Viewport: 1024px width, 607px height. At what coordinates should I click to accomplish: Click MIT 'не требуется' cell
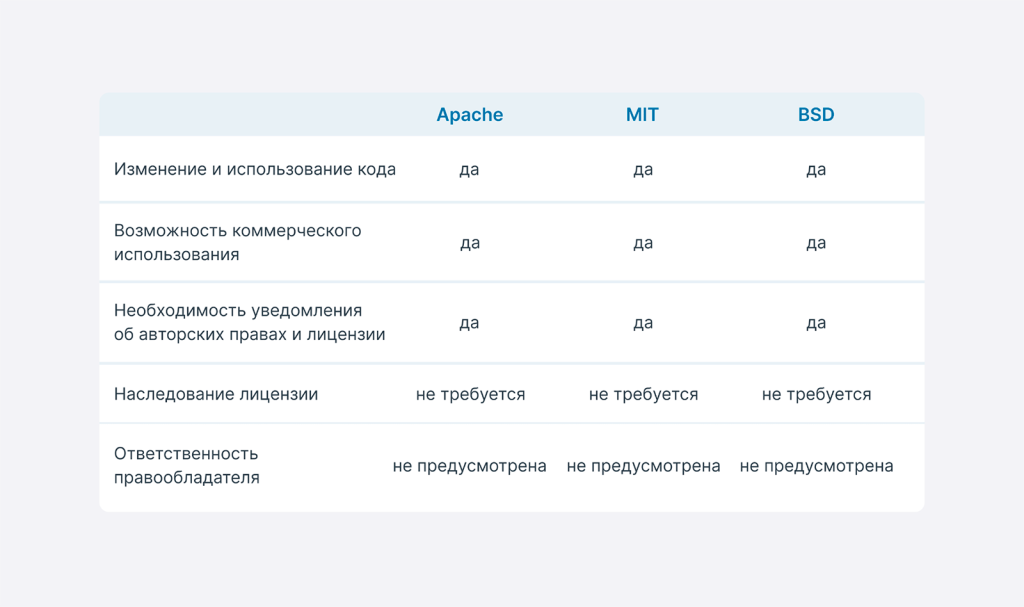point(643,394)
